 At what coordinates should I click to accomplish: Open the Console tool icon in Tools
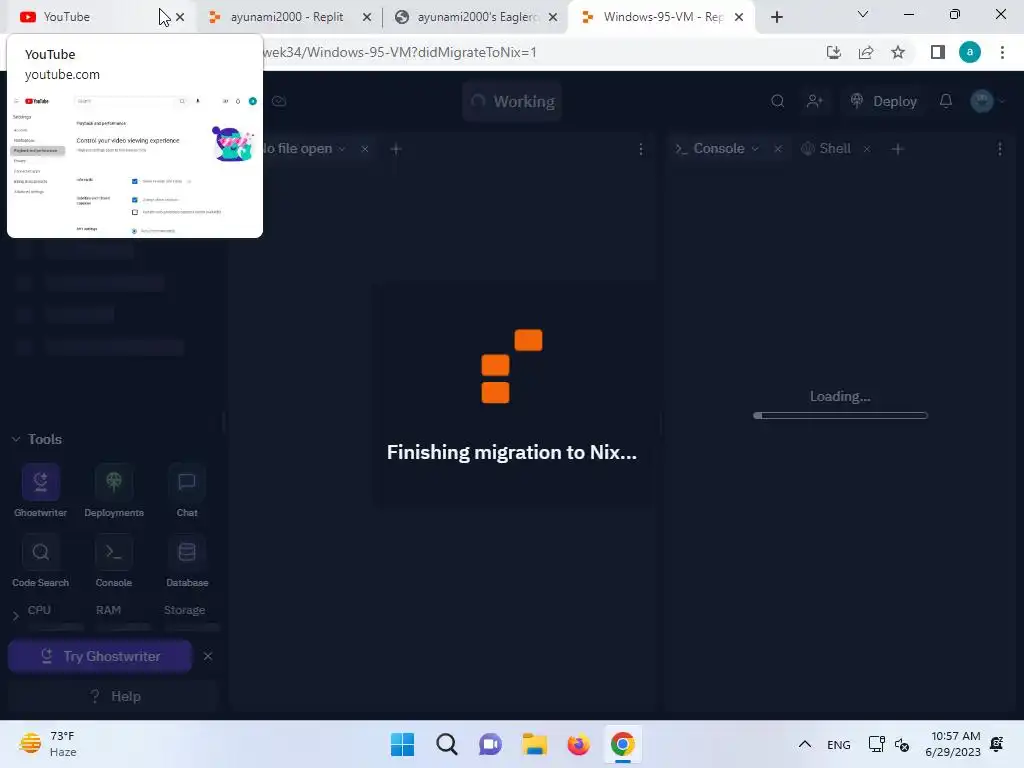(x=114, y=552)
